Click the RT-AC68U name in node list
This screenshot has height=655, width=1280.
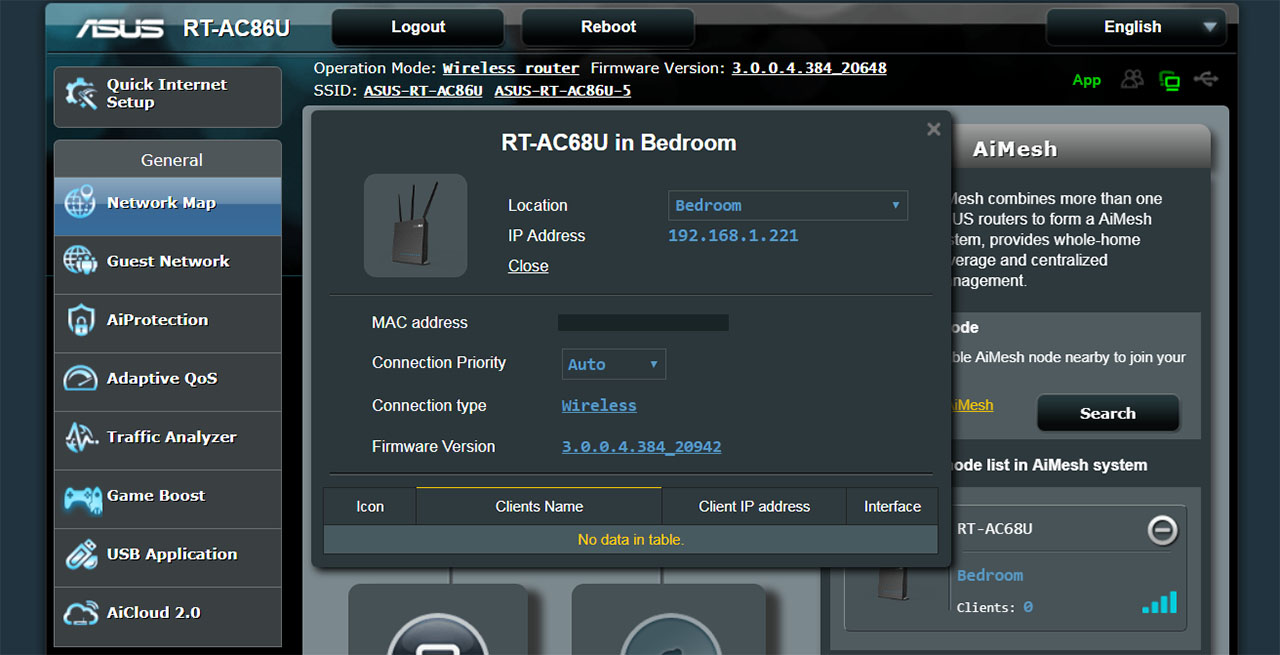tap(995, 529)
